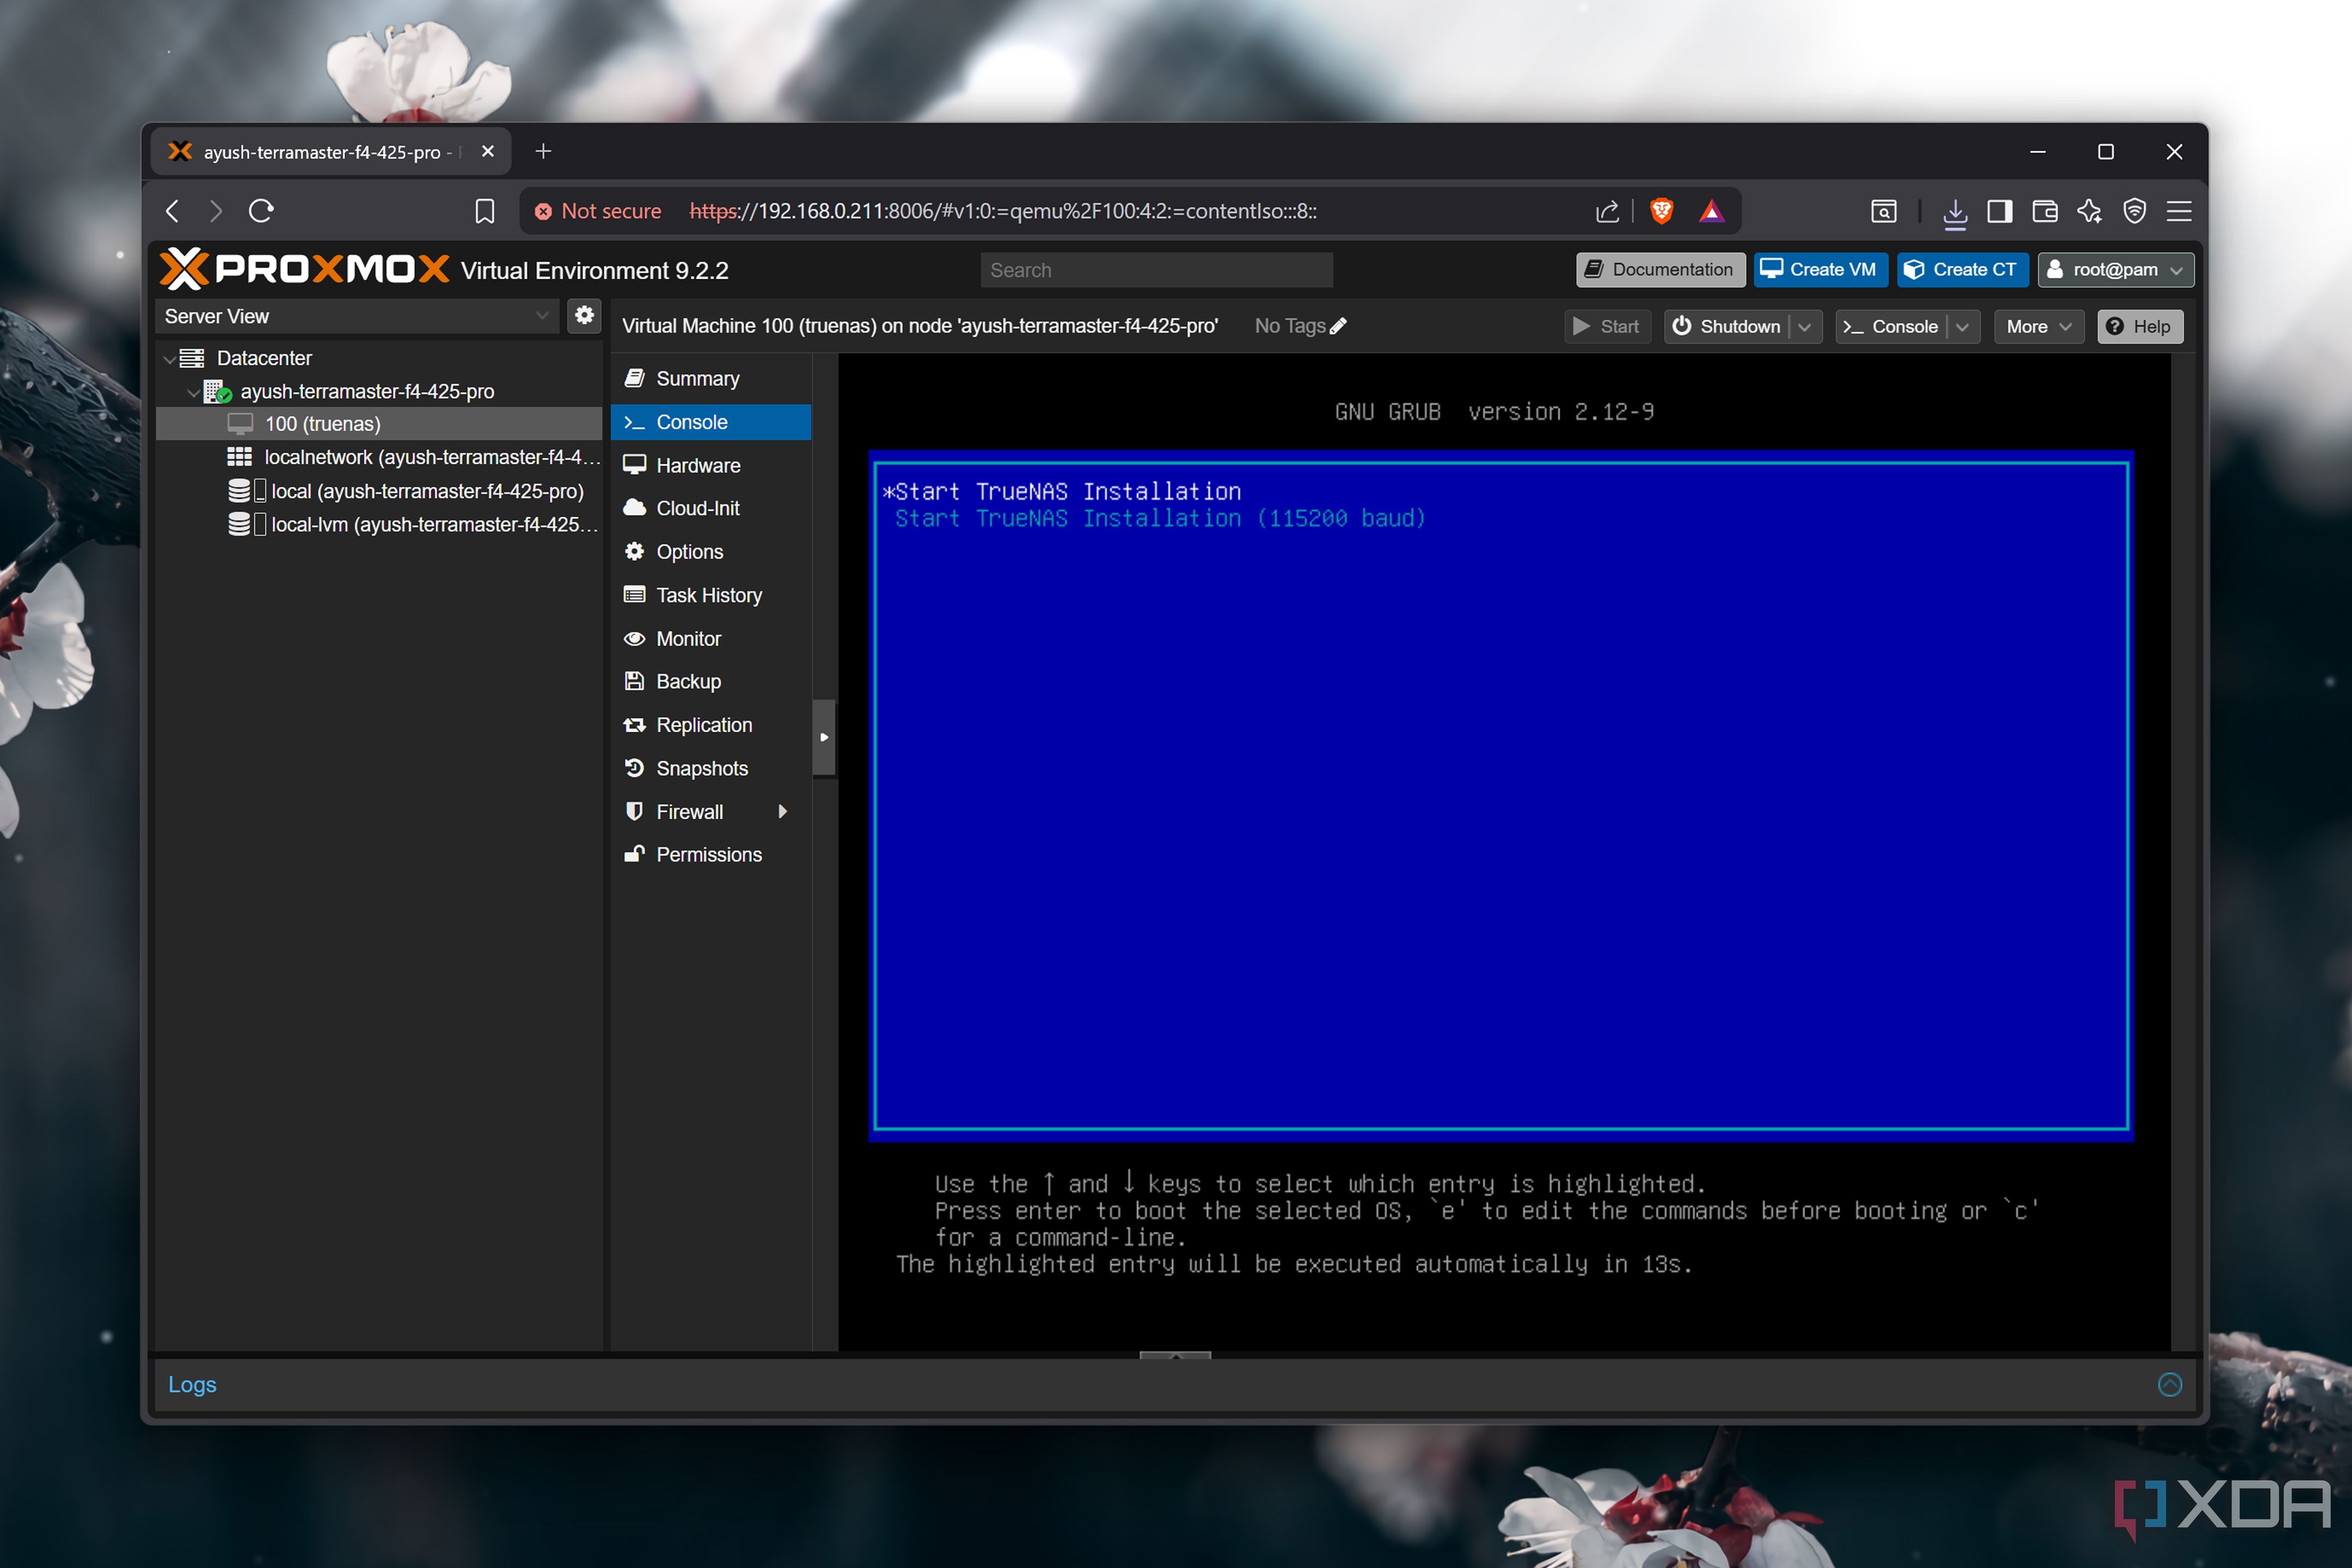Open the browser downloads icon

(1955, 212)
